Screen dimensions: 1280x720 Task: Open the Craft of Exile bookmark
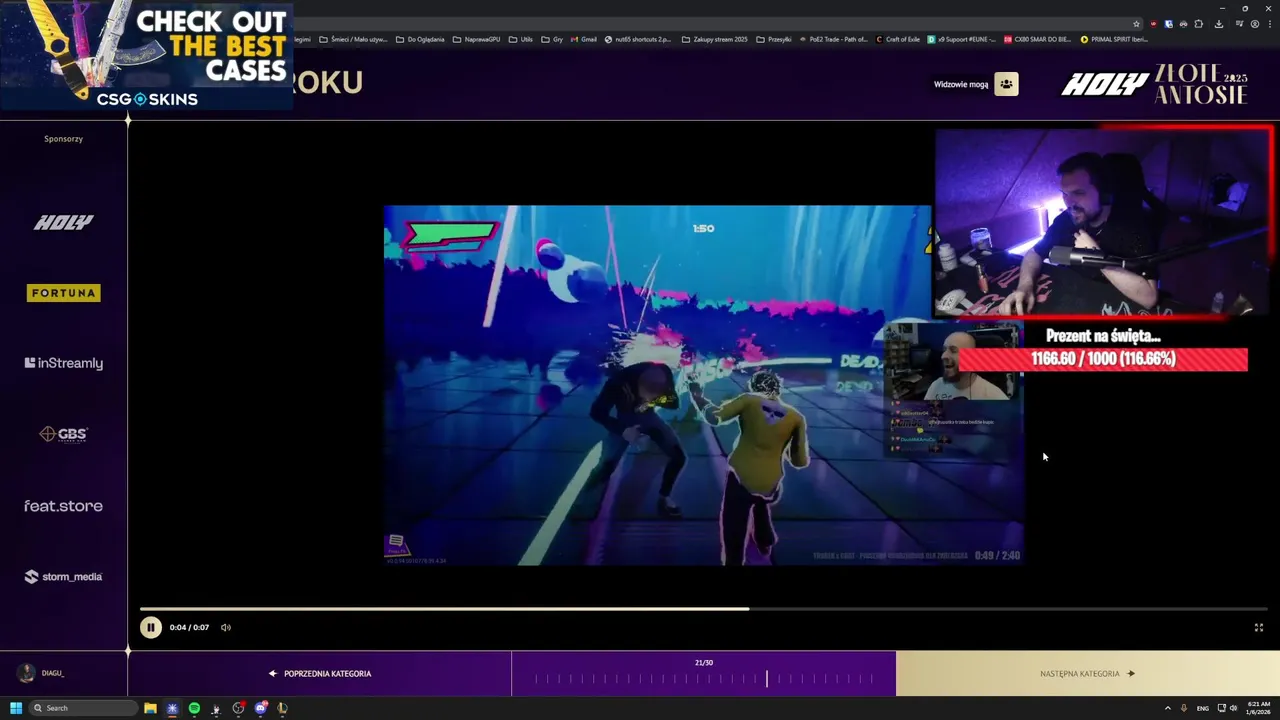(x=897, y=39)
